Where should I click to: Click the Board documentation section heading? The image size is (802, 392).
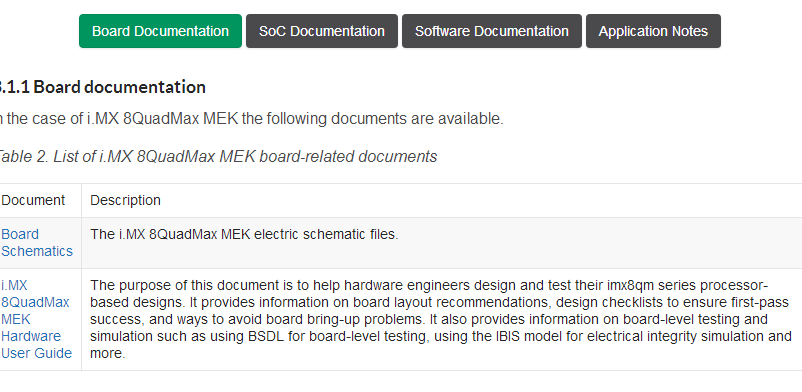point(102,87)
